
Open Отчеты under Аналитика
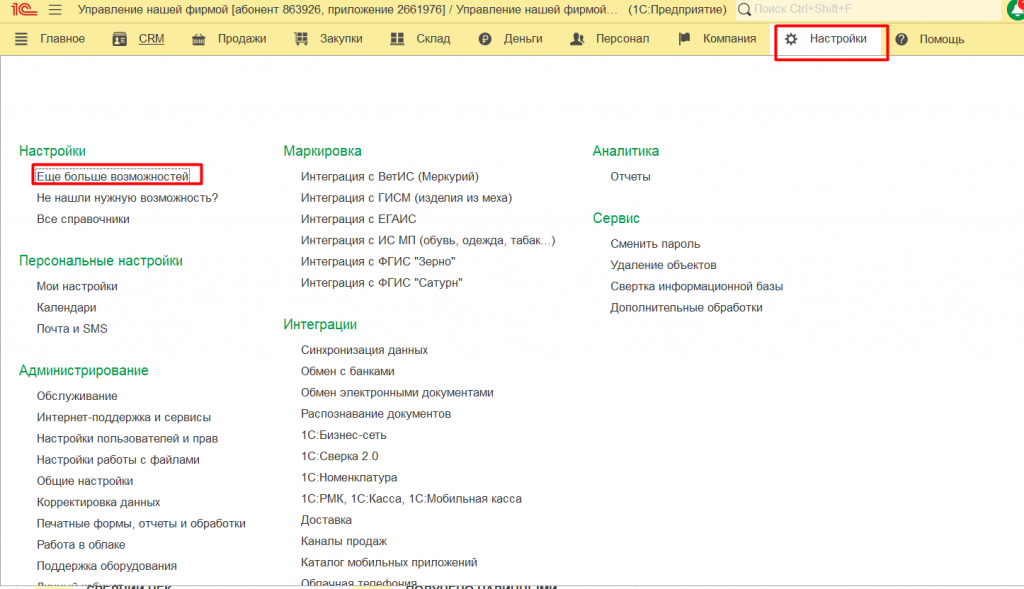coord(630,176)
